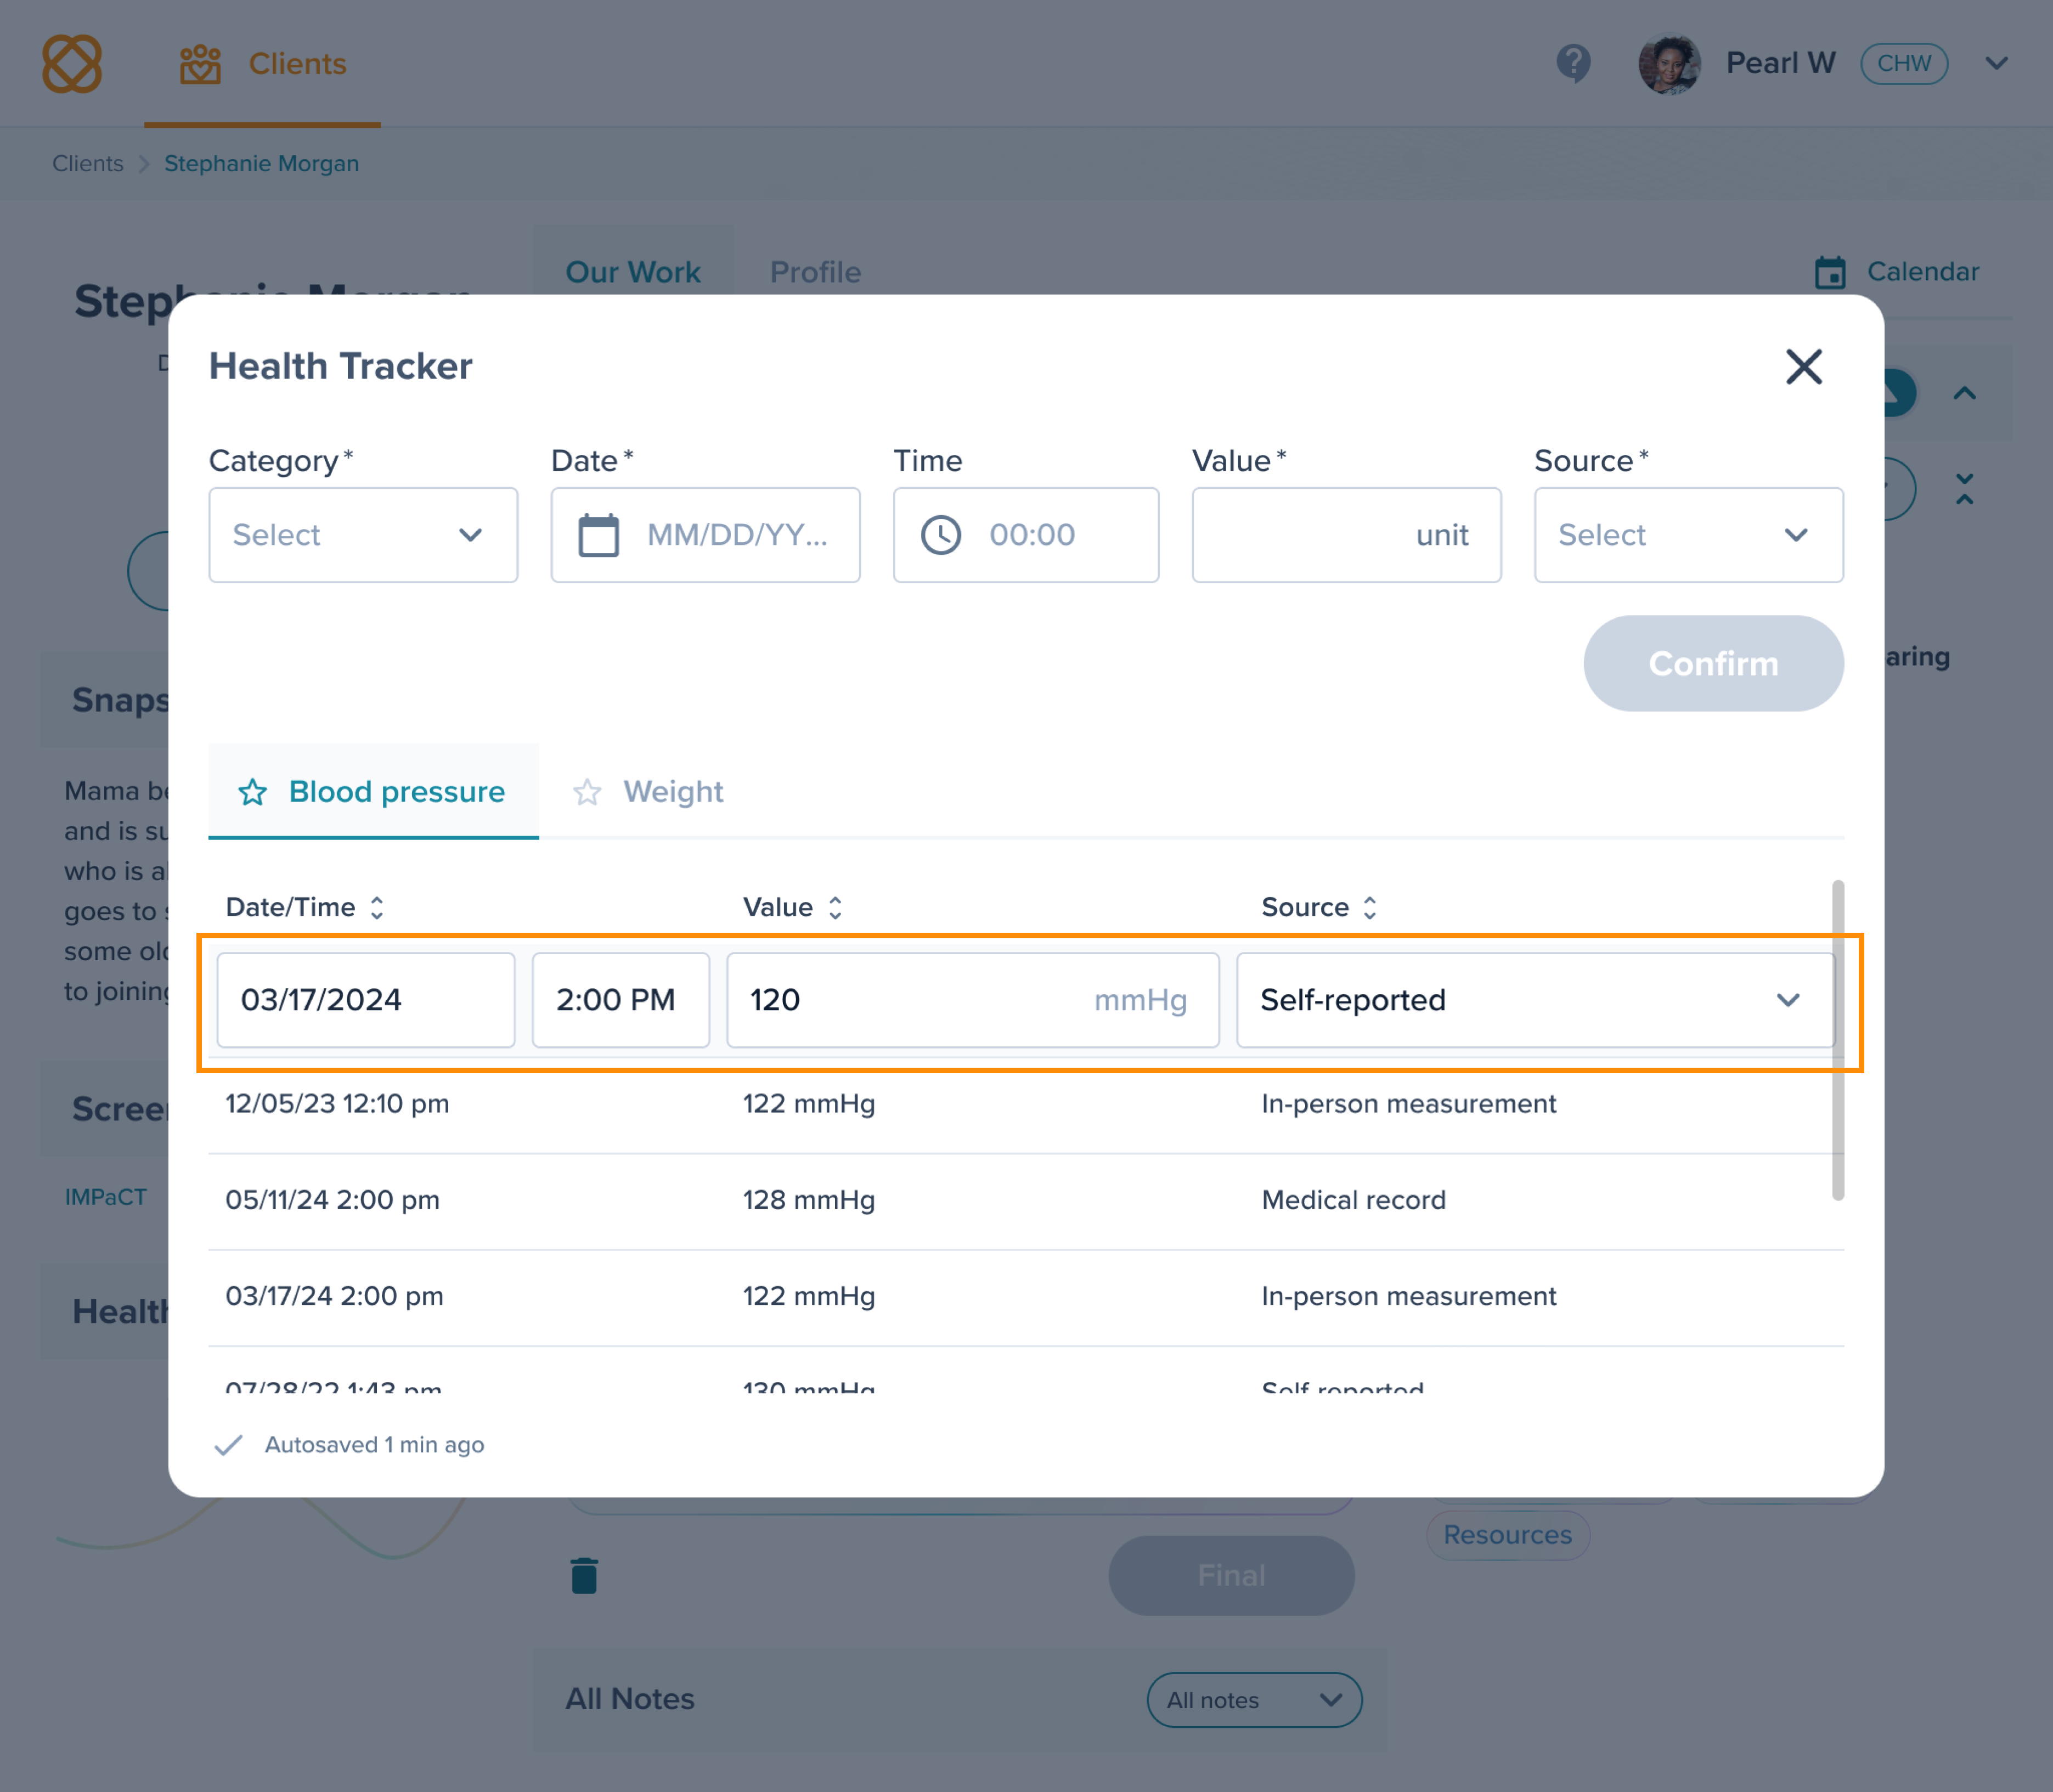Click the clock icon in Time field
Screen dimensions: 2053x1792
point(940,535)
